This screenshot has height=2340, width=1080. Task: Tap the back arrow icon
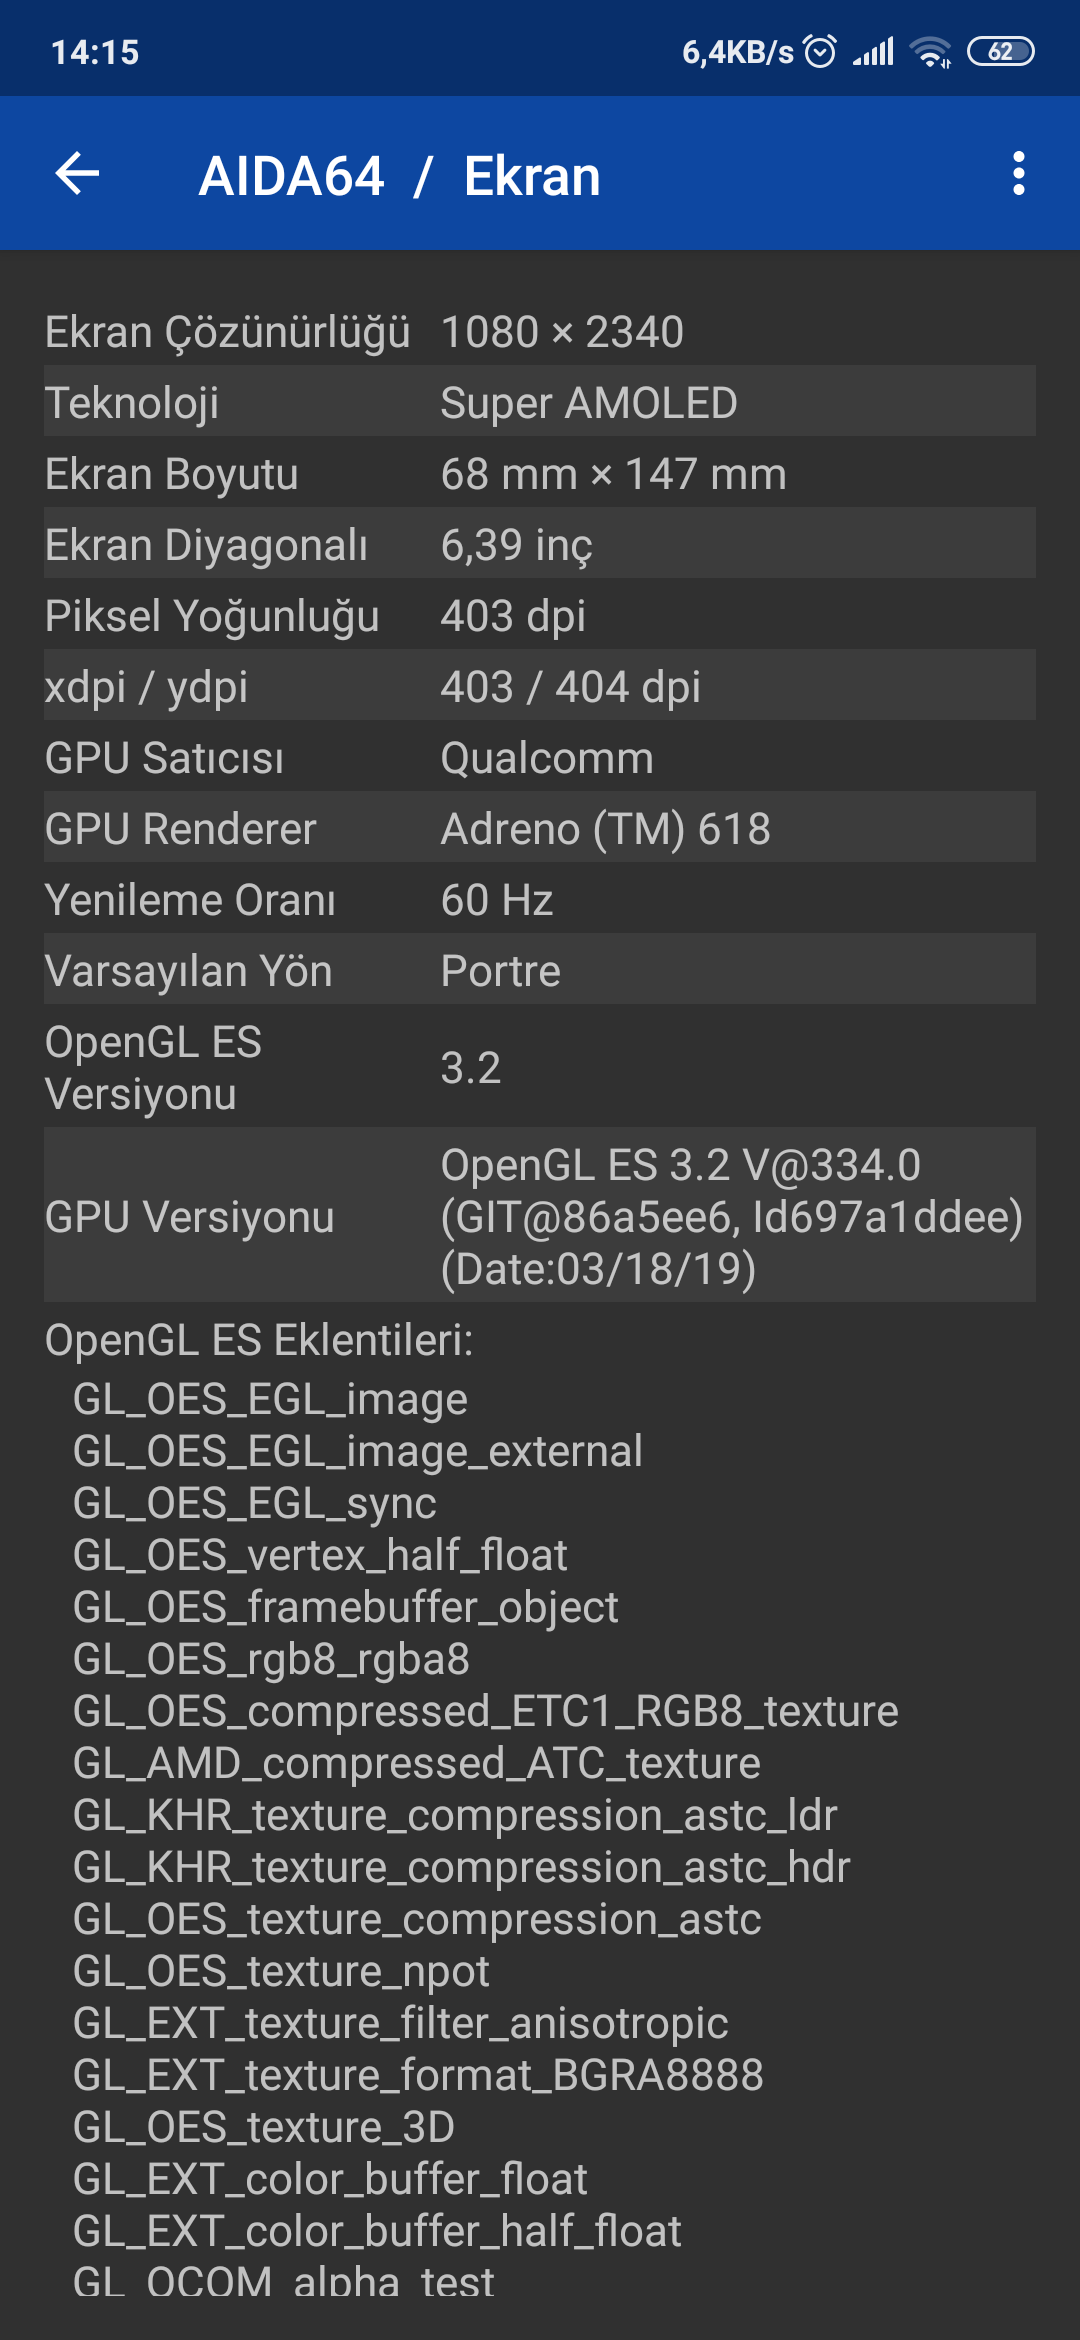tap(77, 174)
